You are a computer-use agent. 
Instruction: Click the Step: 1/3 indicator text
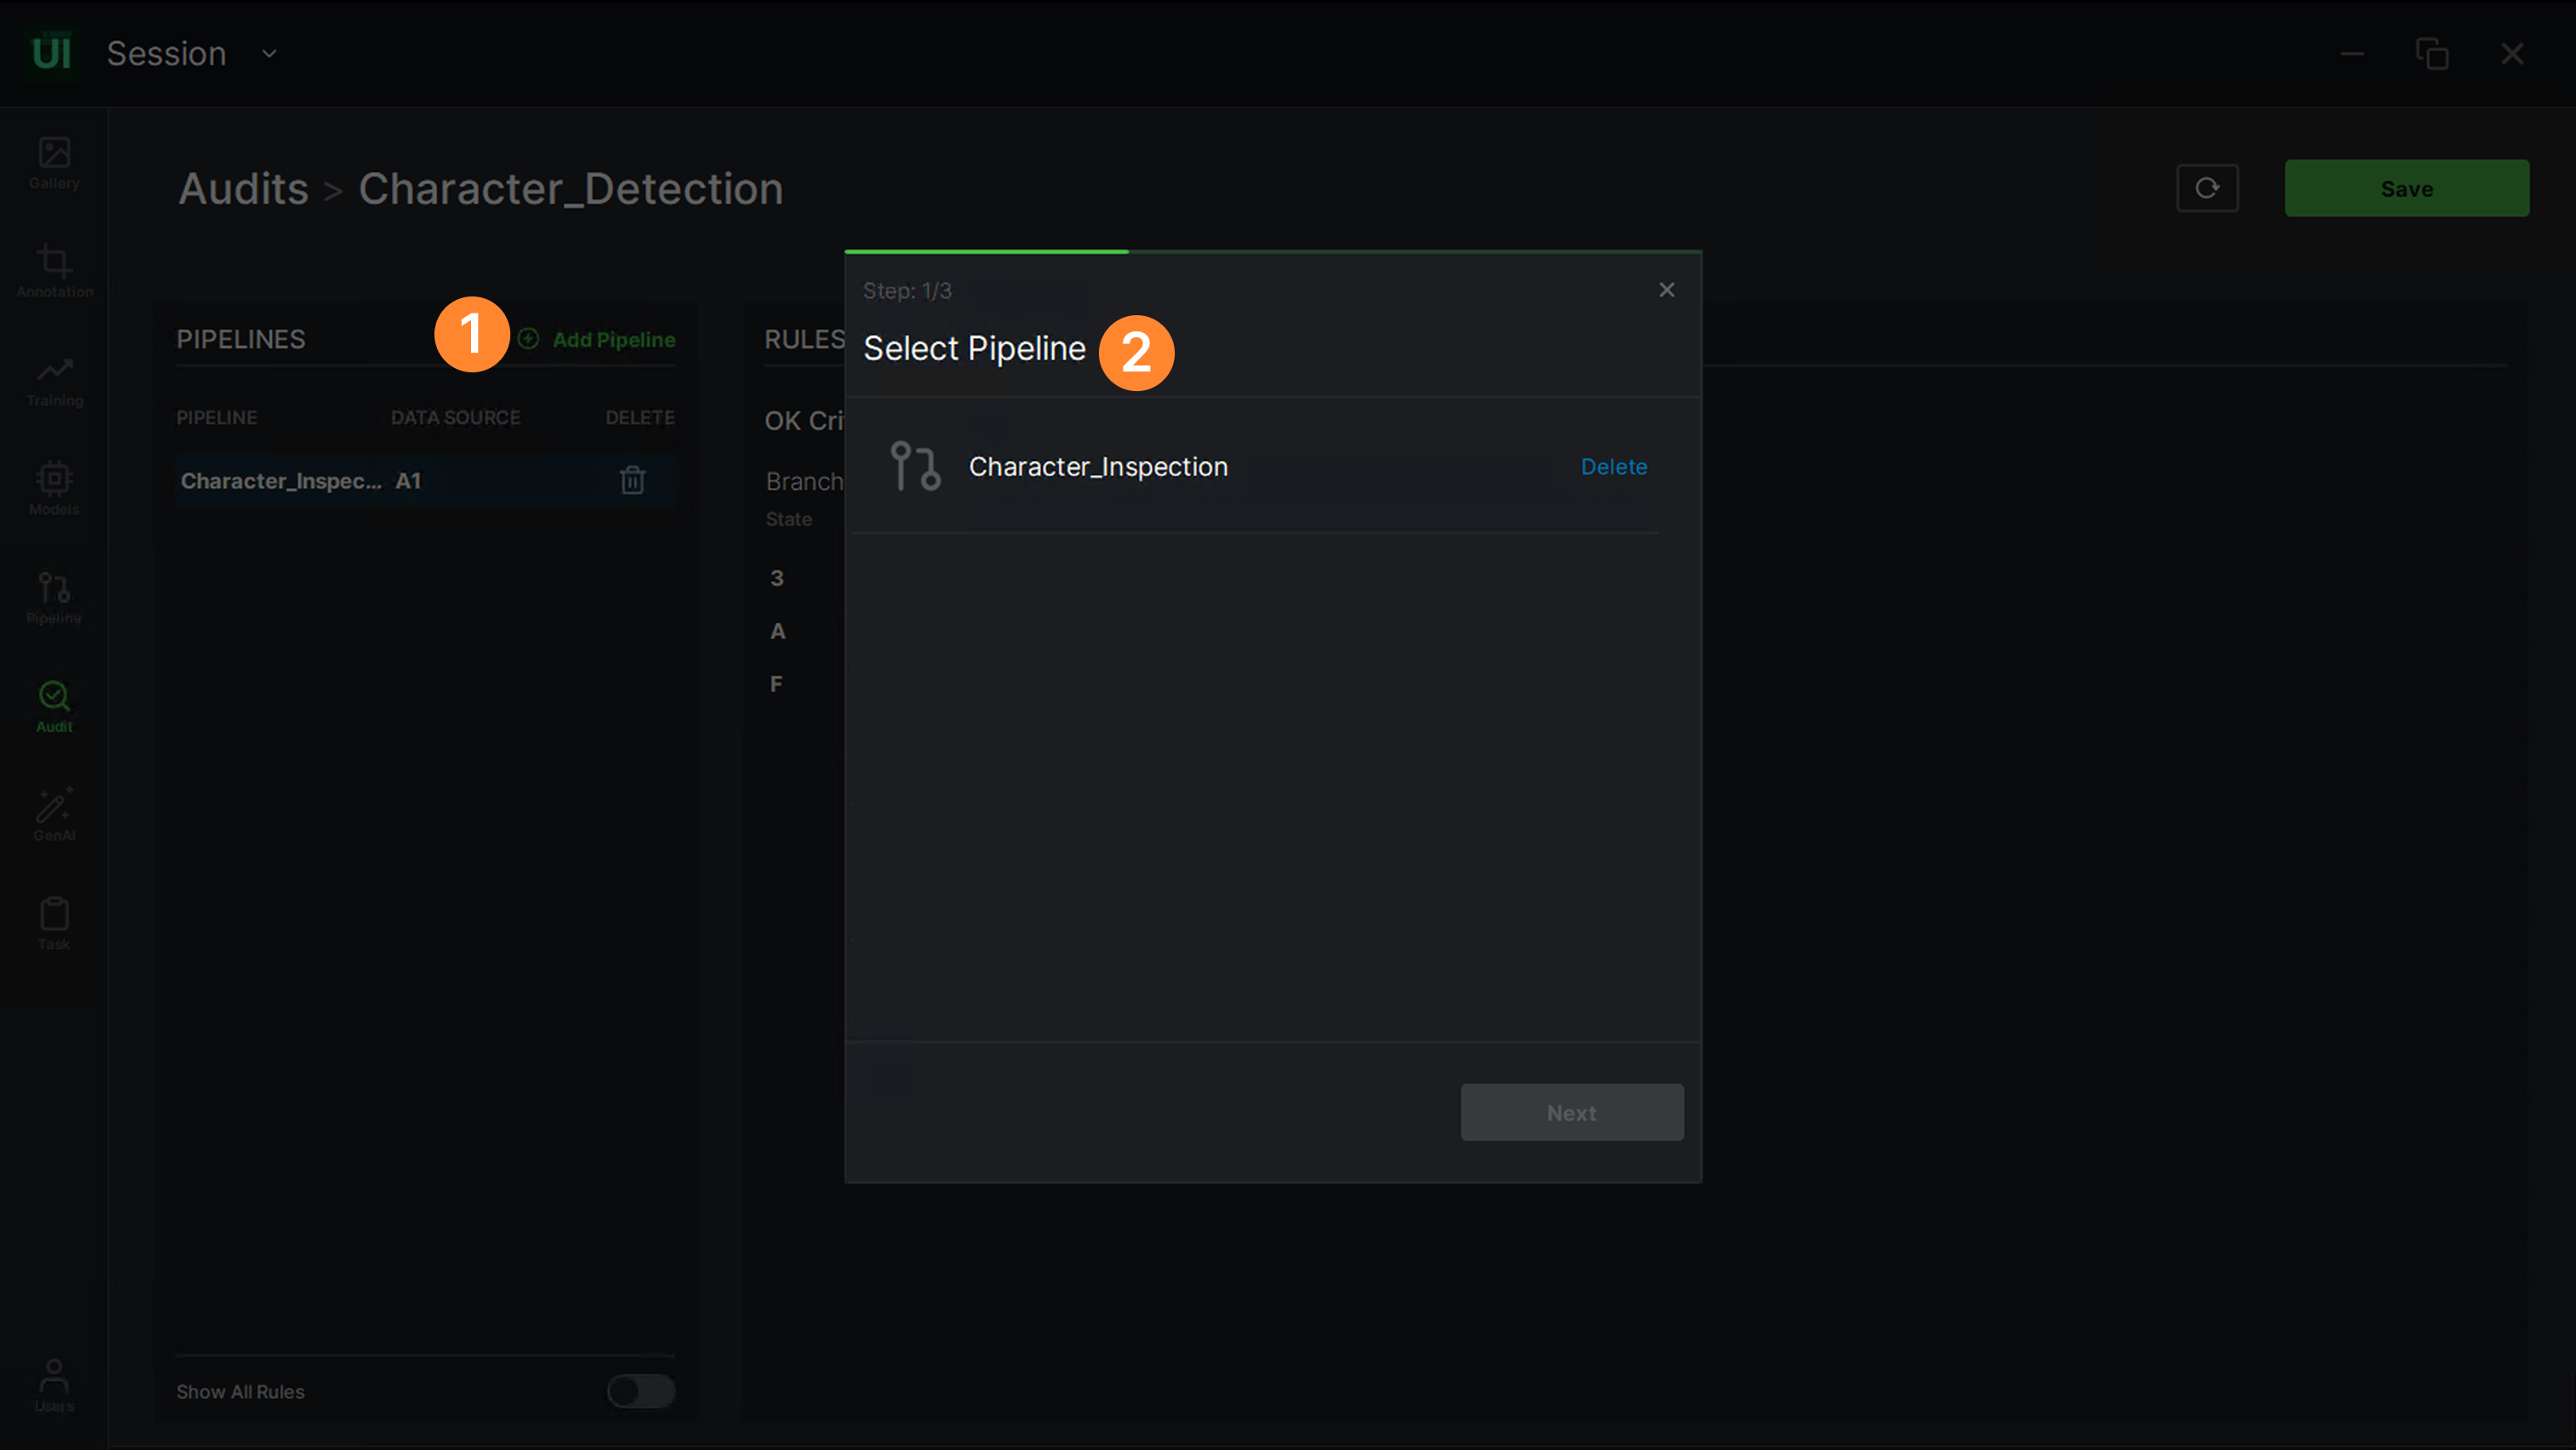[907, 291]
